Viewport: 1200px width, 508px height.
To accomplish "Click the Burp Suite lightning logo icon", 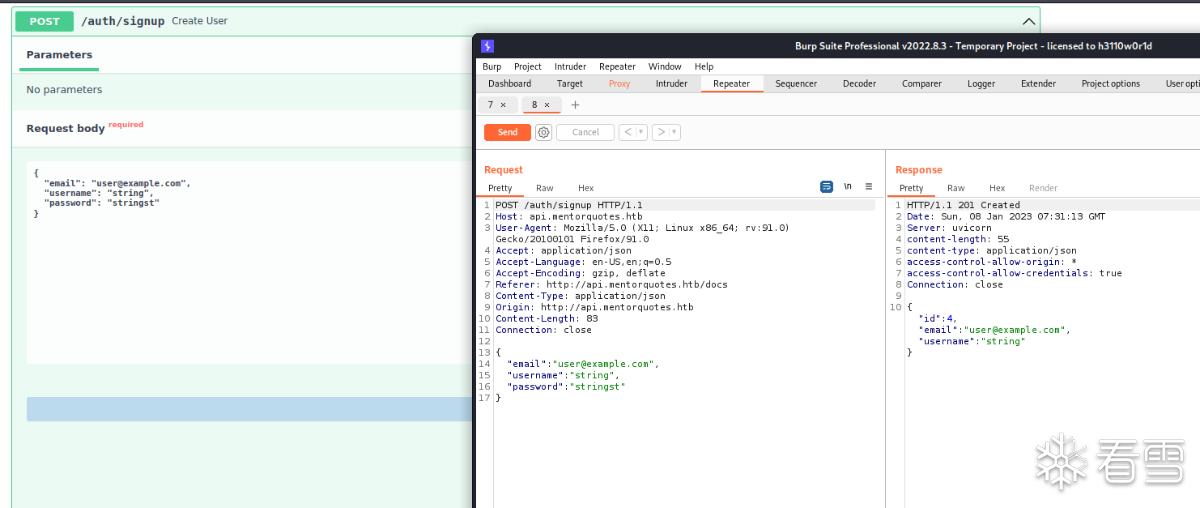I will (x=487, y=46).
